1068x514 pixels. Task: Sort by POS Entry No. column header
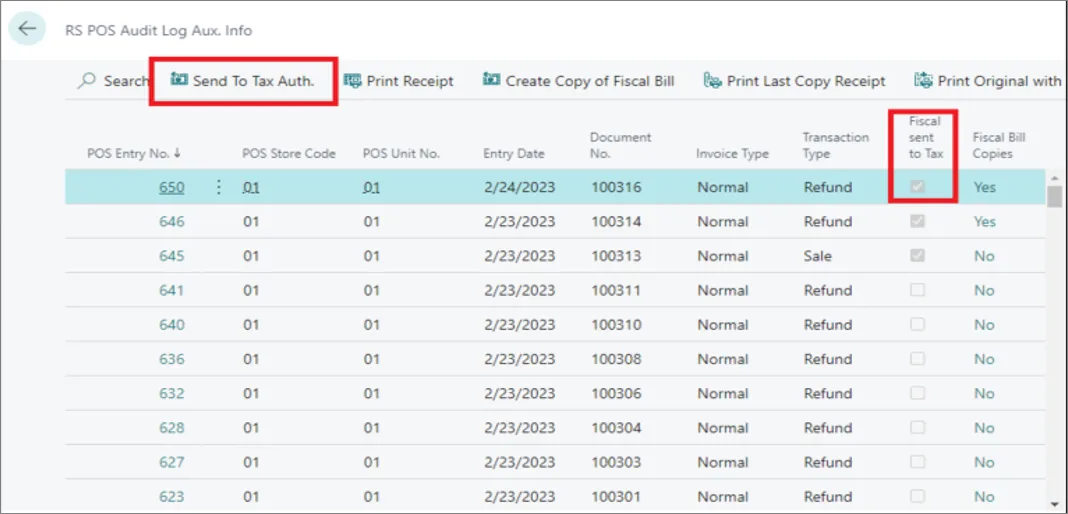tap(134, 154)
